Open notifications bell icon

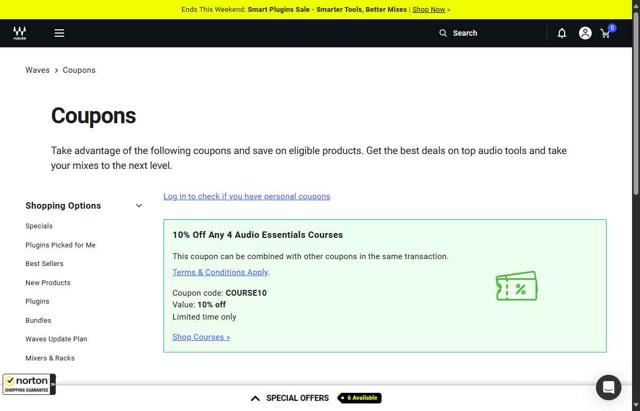pyautogui.click(x=562, y=33)
